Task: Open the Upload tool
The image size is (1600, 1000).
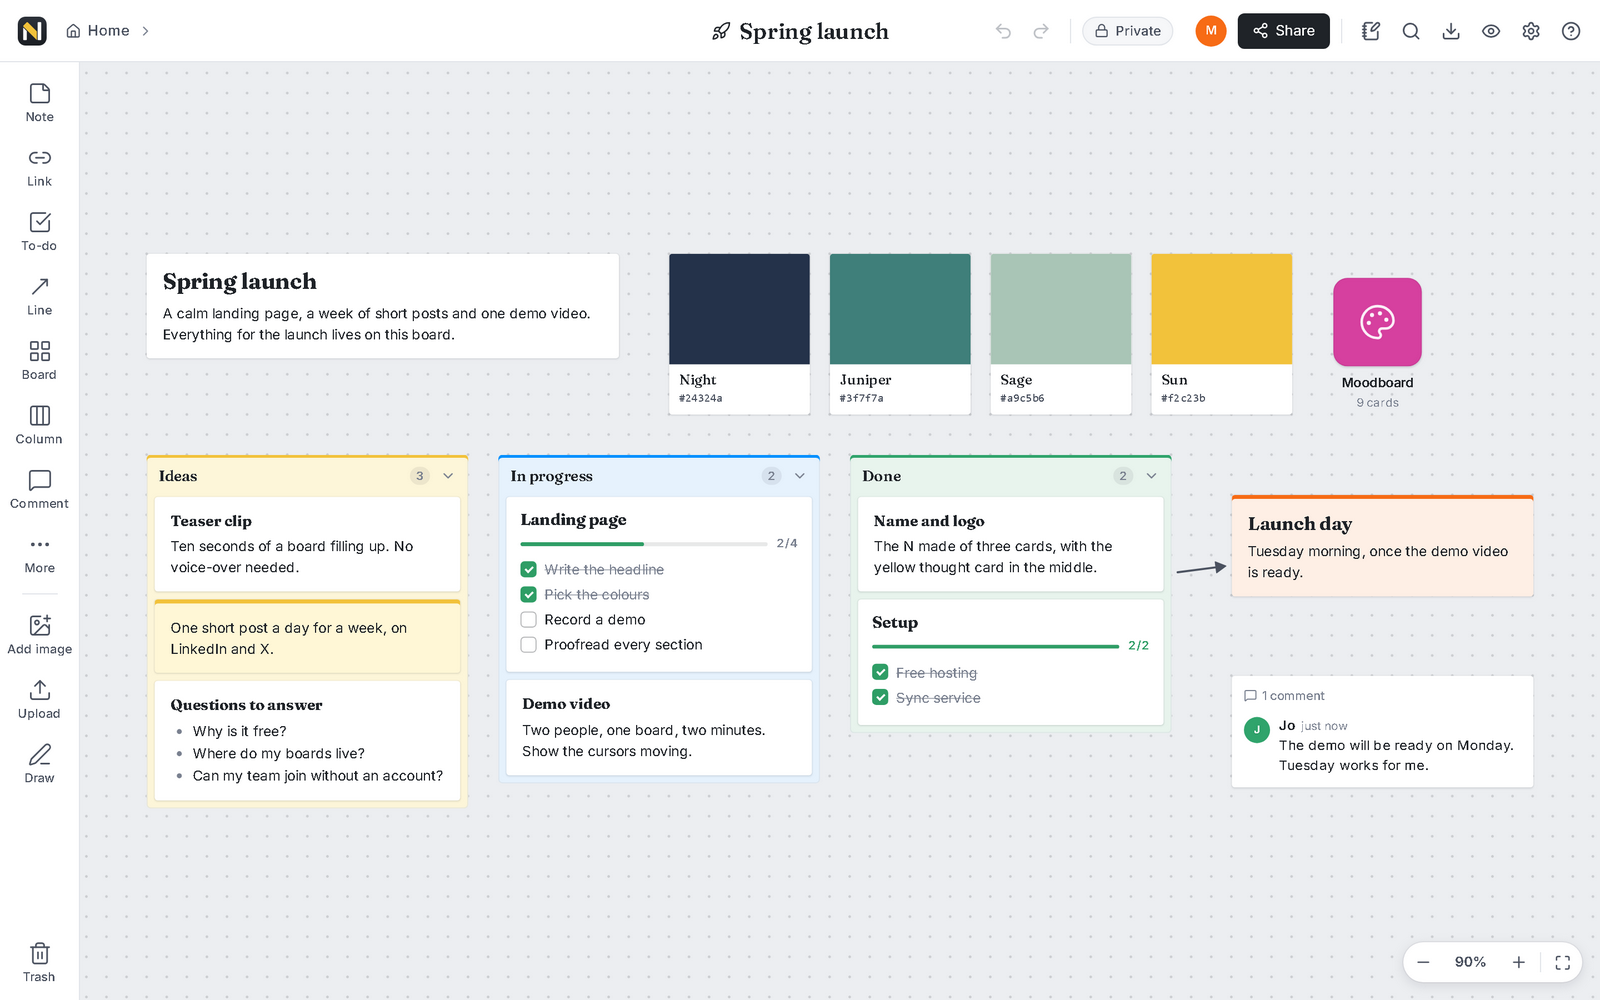Action: (x=39, y=700)
